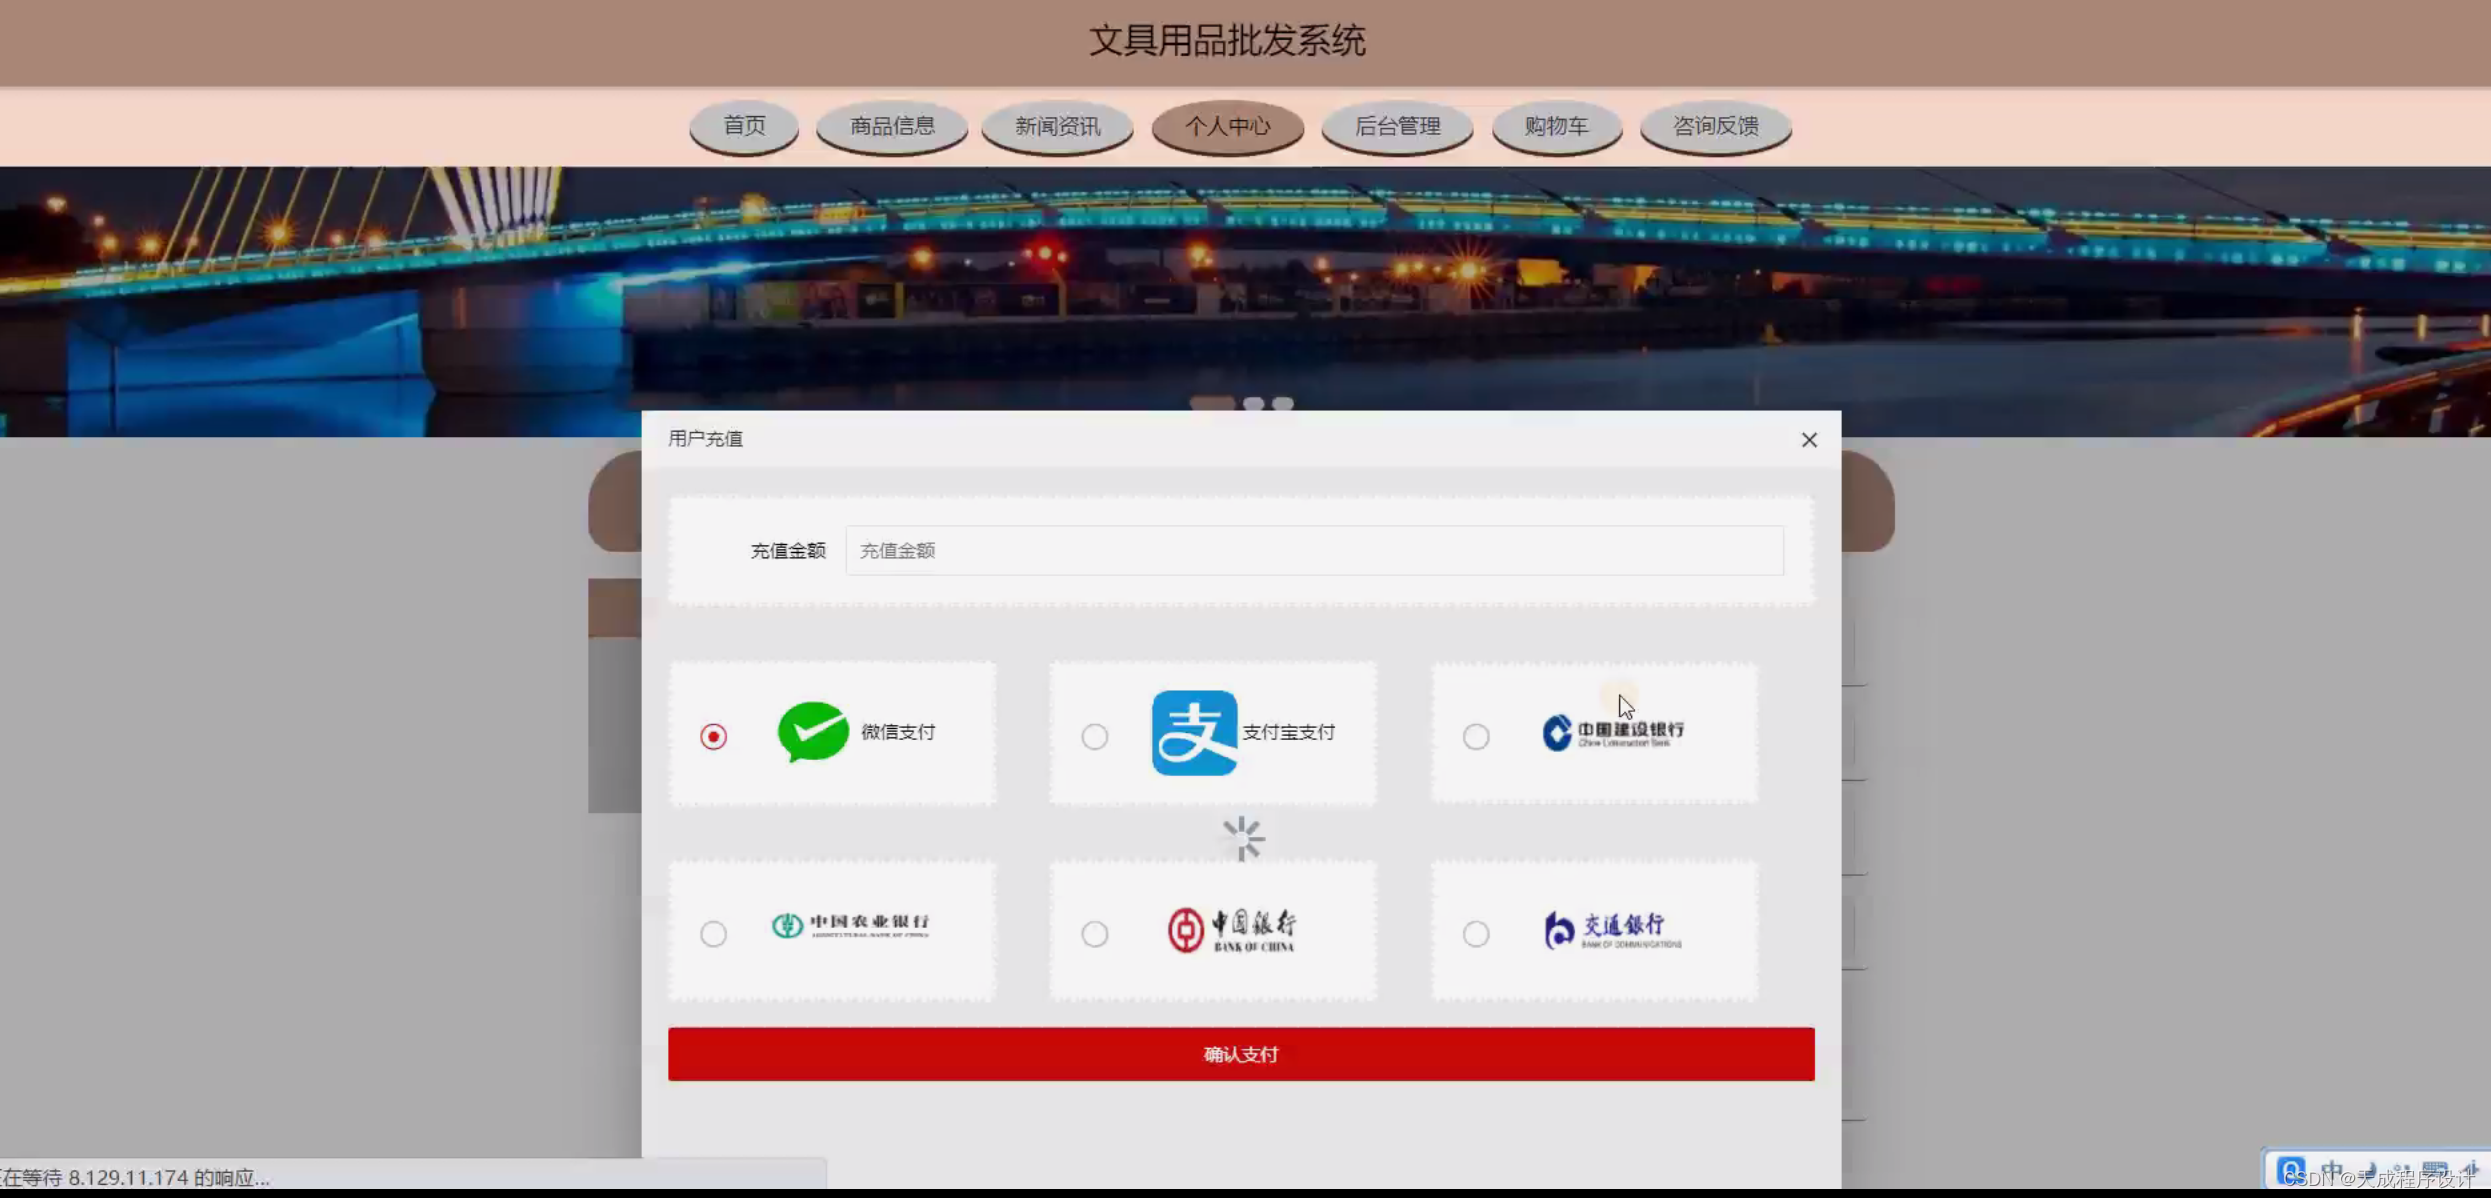Switch to the 购物车 tab
The image size is (2491, 1198).
tap(1556, 126)
